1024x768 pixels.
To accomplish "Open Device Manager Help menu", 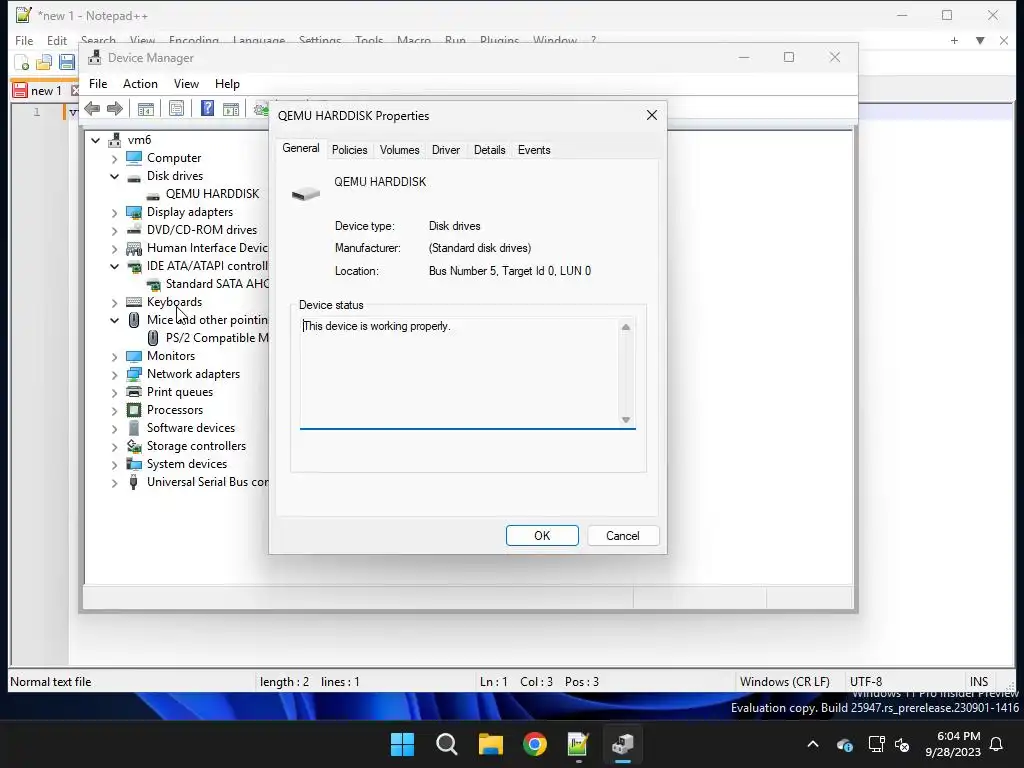I will pyautogui.click(x=227, y=84).
